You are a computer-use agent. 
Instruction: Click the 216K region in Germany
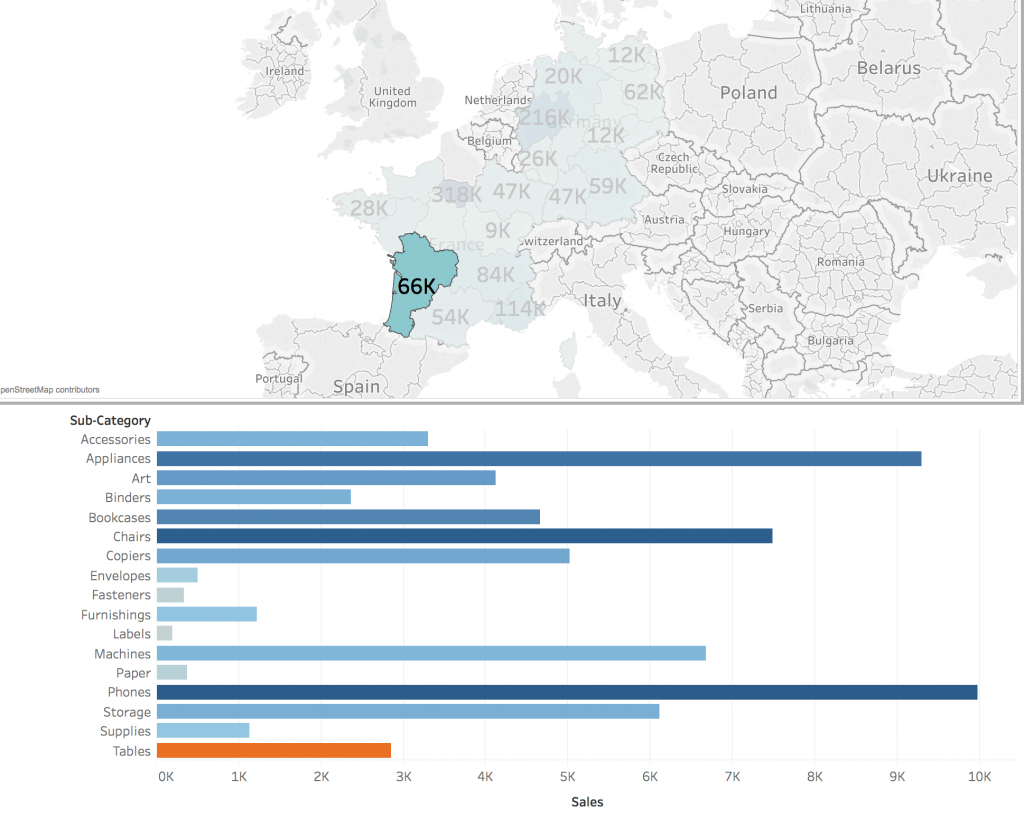point(544,119)
